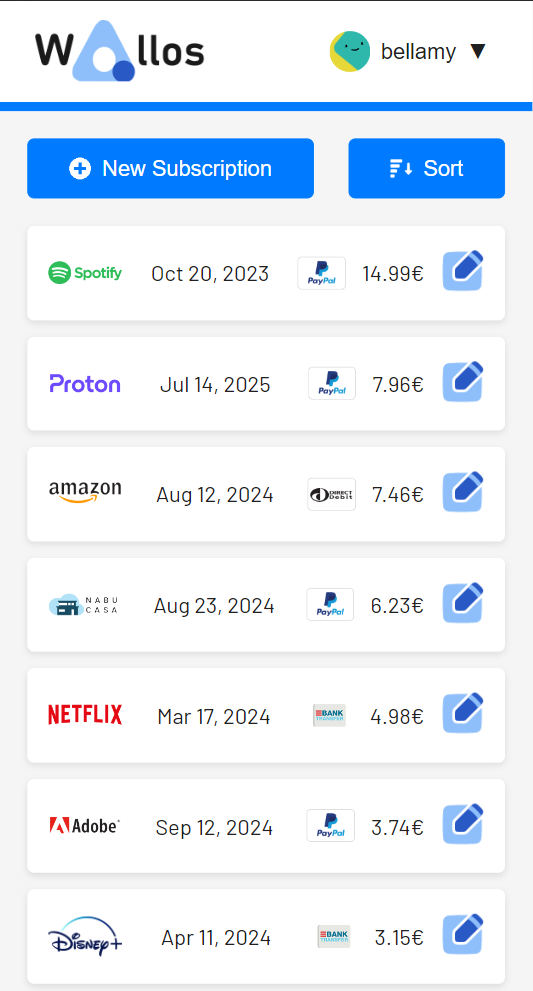Click PayPal payment icon on Spotify row
Image resolution: width=533 pixels, height=991 pixels.
[x=322, y=273]
